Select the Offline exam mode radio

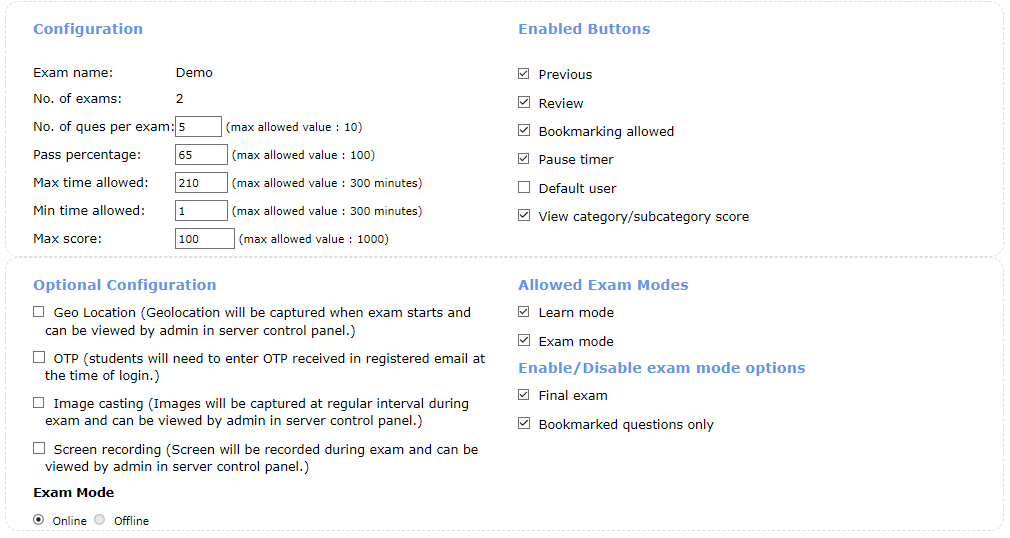click(x=100, y=520)
